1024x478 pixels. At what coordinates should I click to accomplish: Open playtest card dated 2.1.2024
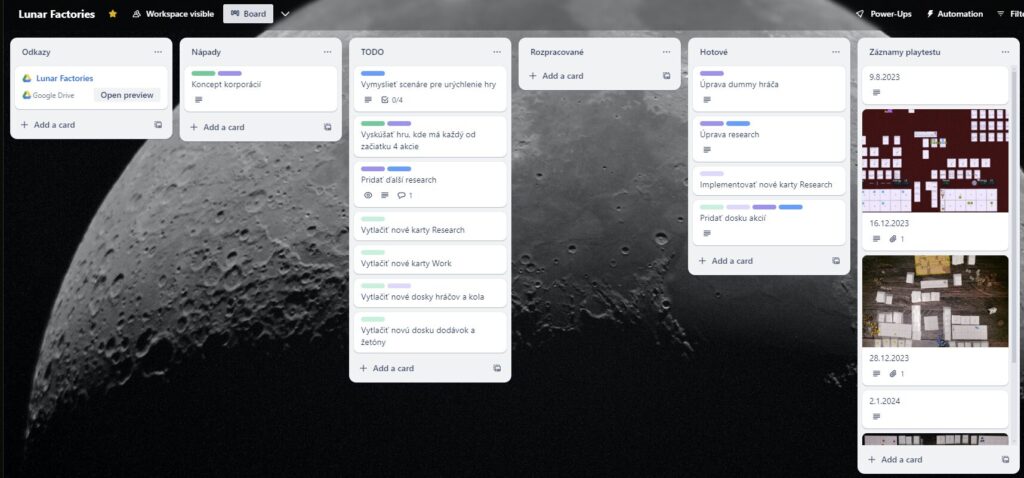935,409
